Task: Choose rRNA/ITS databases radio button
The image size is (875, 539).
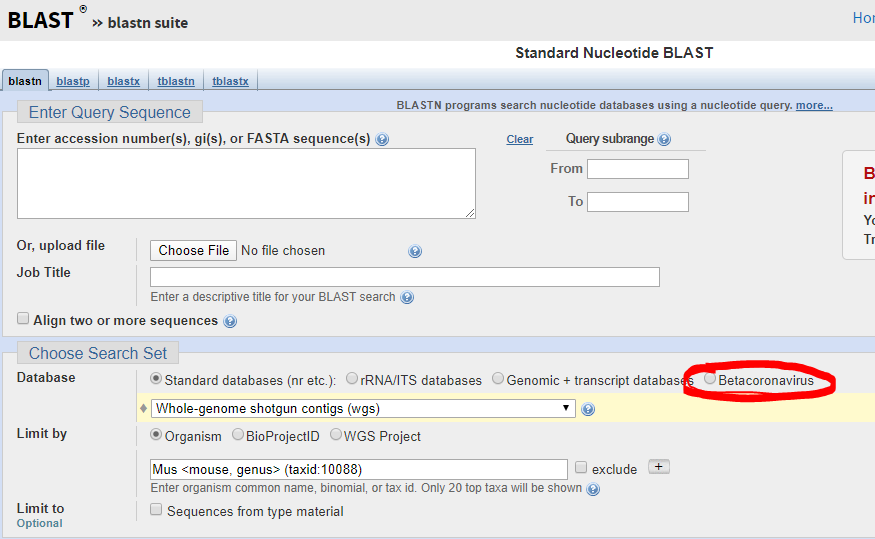Action: 352,379
